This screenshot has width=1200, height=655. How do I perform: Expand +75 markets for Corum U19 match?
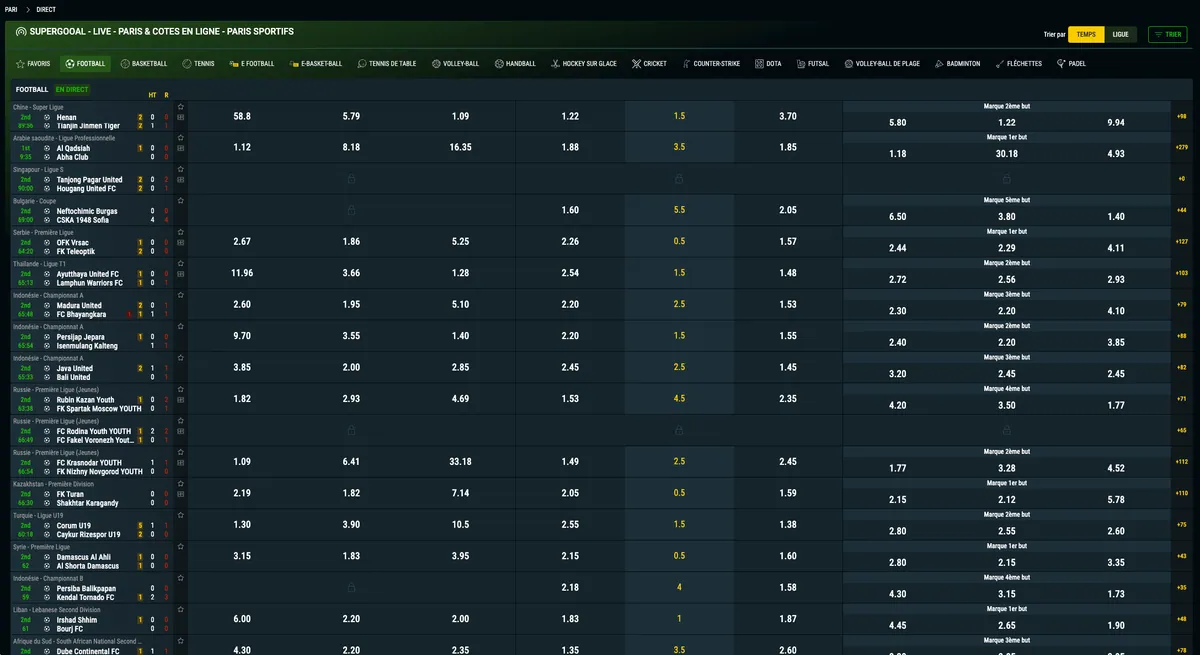tap(1182, 524)
